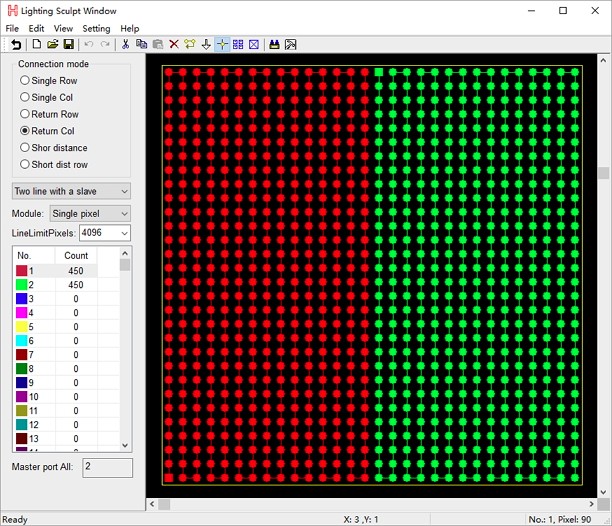Click the canvas vertical scrollbar down arrow
Image resolution: width=612 pixels, height=526 pixels.
pyautogui.click(x=603, y=492)
